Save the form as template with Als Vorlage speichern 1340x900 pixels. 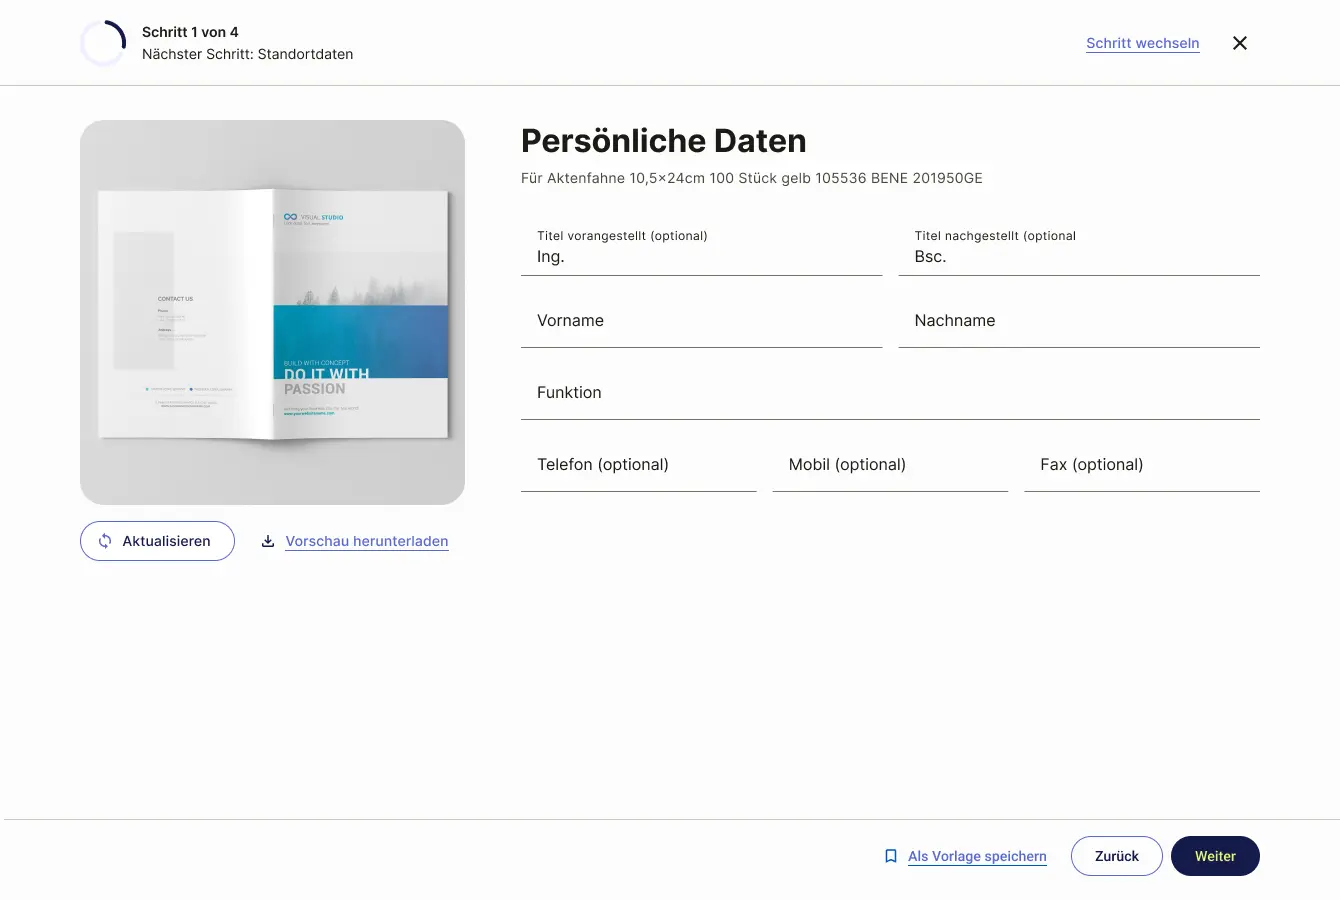coord(977,856)
